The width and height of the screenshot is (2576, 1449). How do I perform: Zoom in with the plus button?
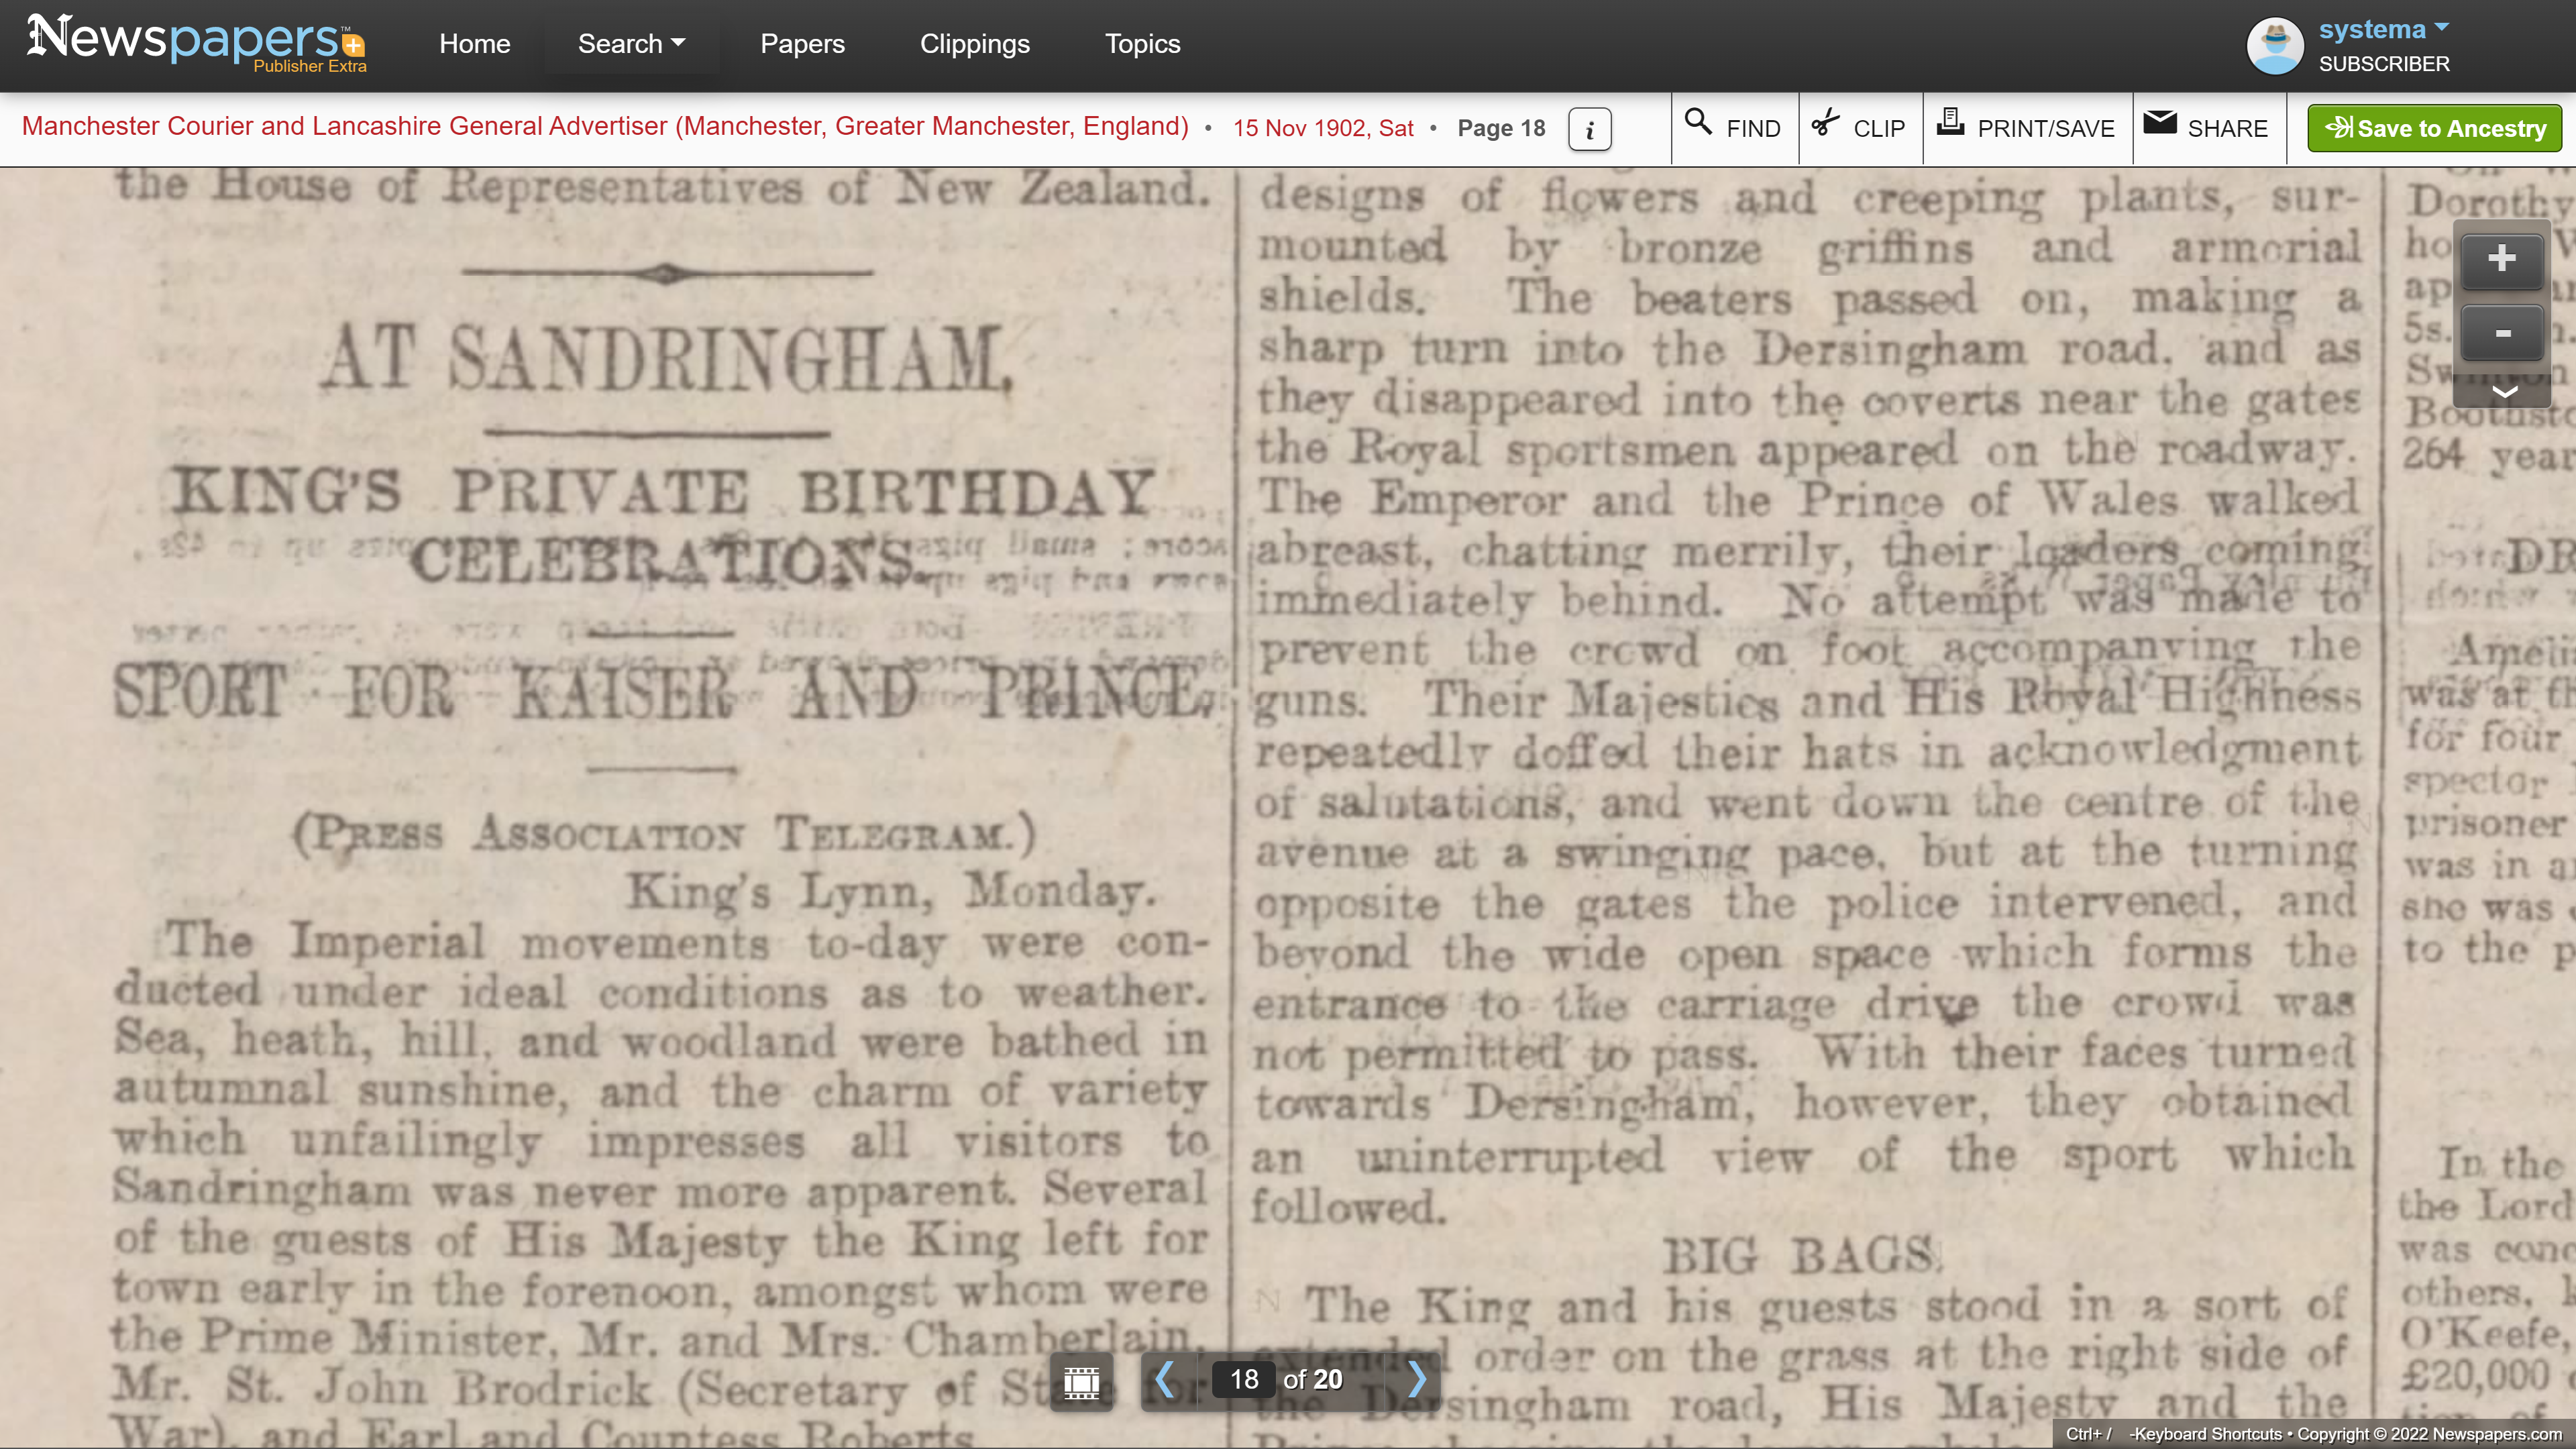click(2501, 259)
